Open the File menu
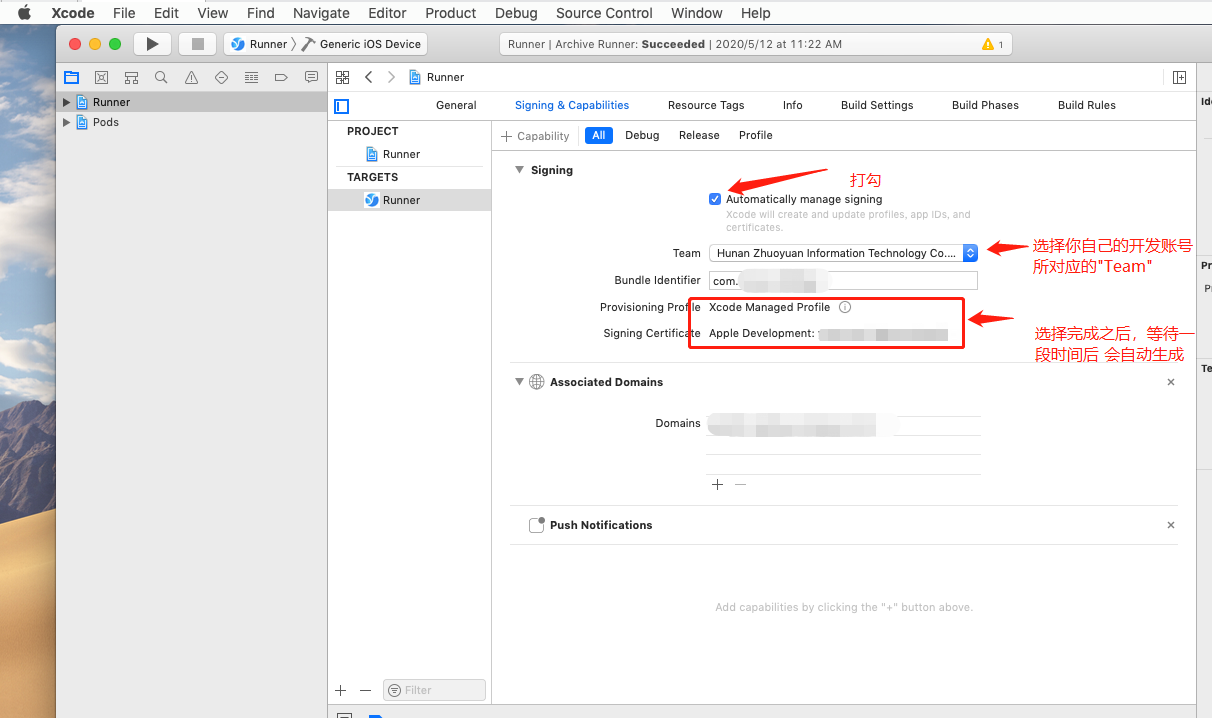 click(124, 13)
